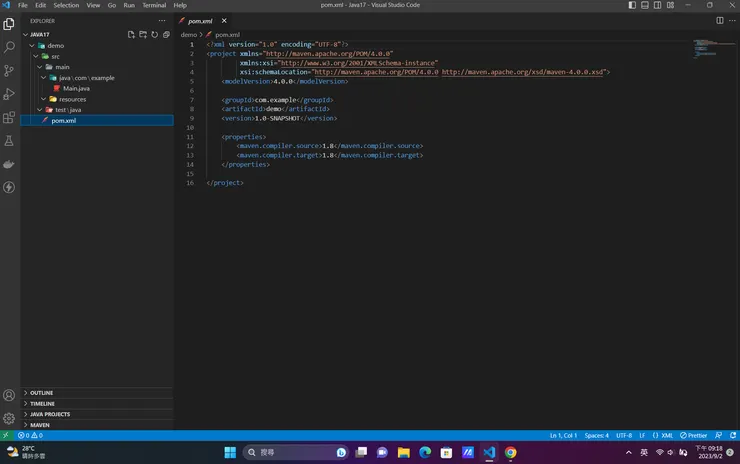Expand the OUTLINE section

pos(41,392)
